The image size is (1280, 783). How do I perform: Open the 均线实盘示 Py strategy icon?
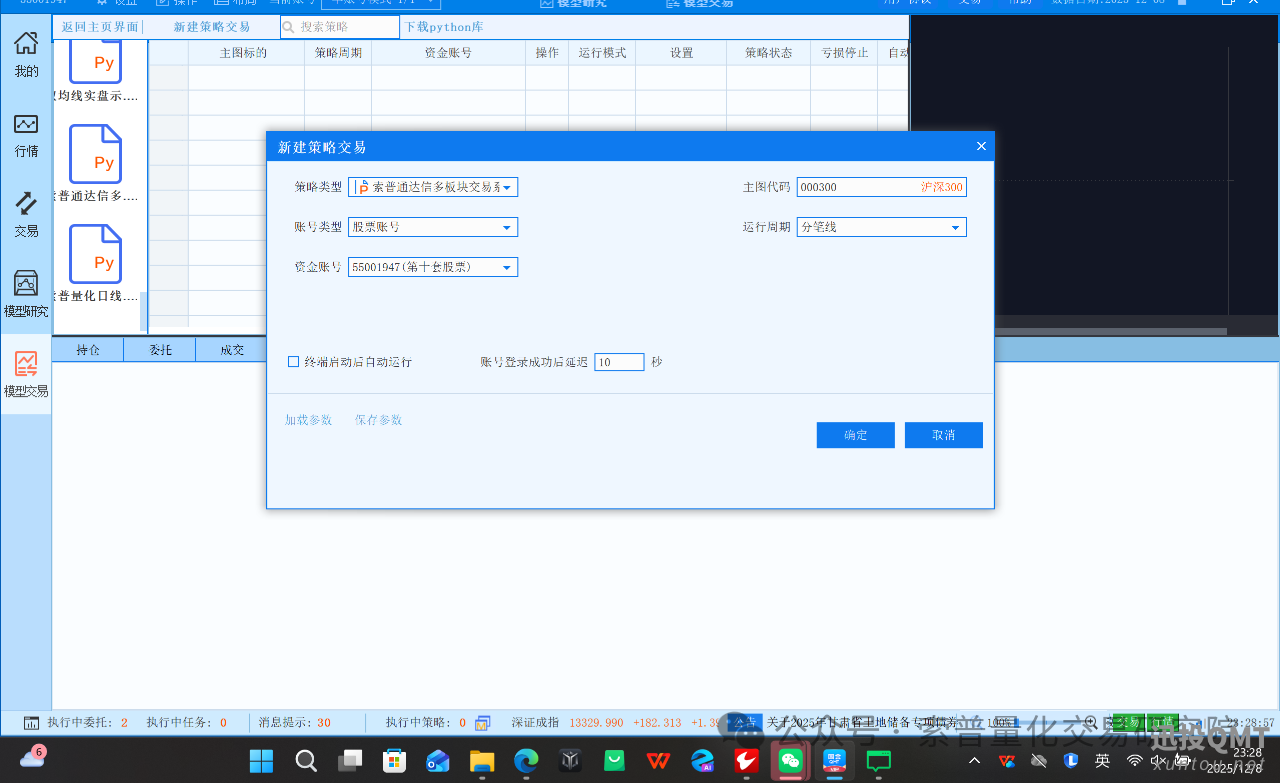pyautogui.click(x=95, y=62)
